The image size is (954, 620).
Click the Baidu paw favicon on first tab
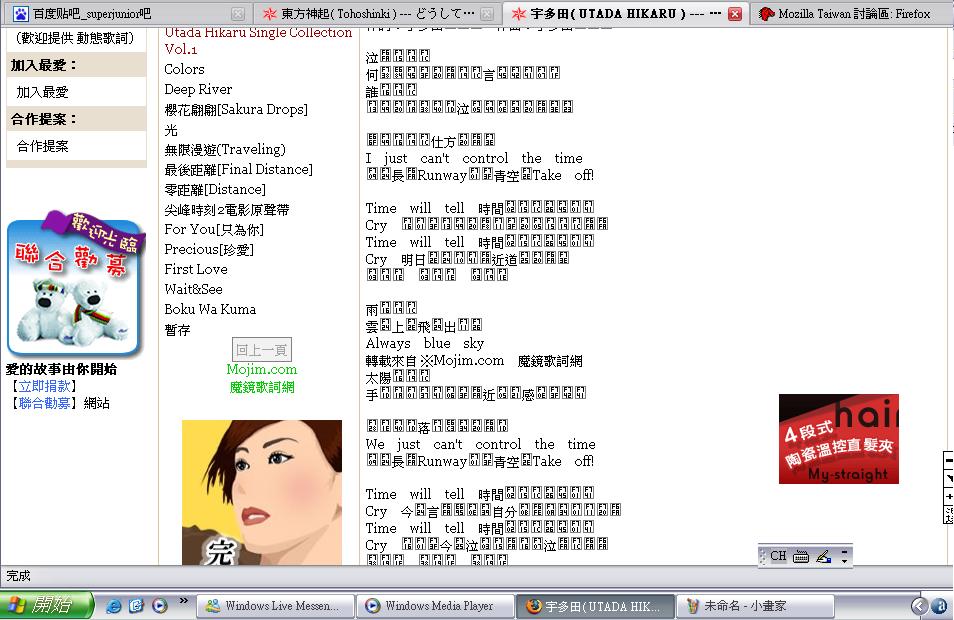tap(20, 13)
